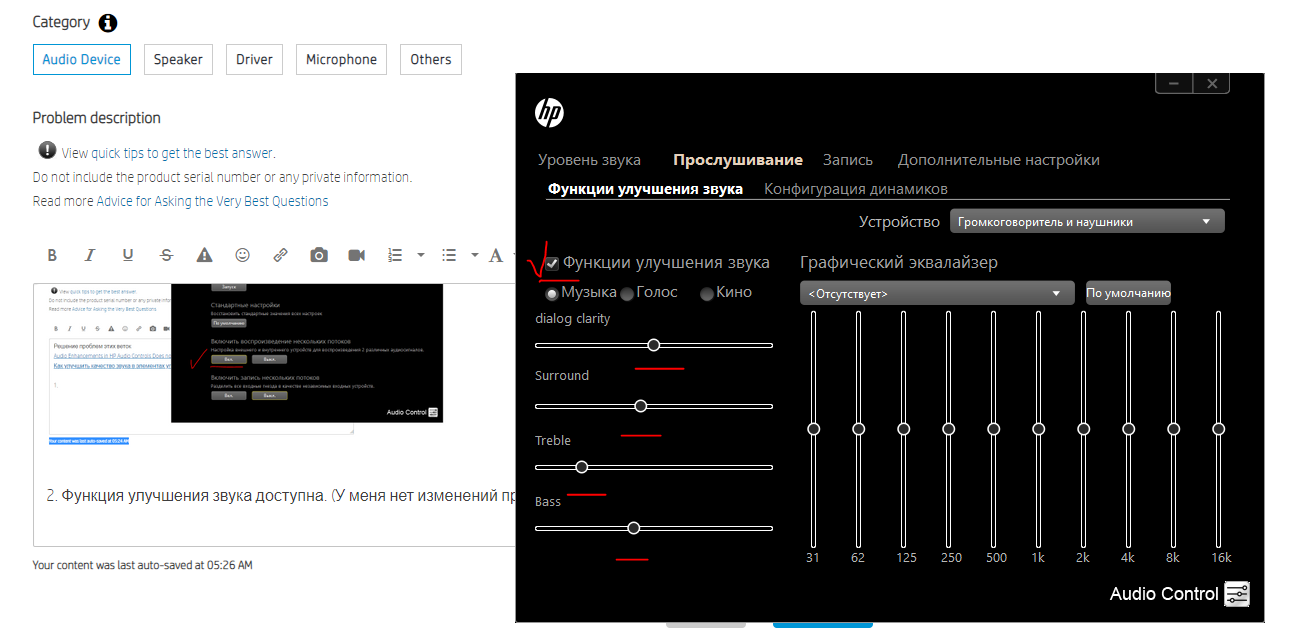Click the HP logo in Audio Control
The image size is (1300, 643).
click(549, 113)
